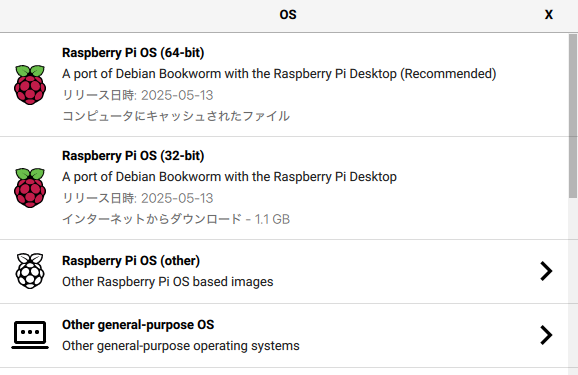The height and width of the screenshot is (375, 578).
Task: Click the red raspberry icon for 32-bit OS
Action: click(30, 188)
